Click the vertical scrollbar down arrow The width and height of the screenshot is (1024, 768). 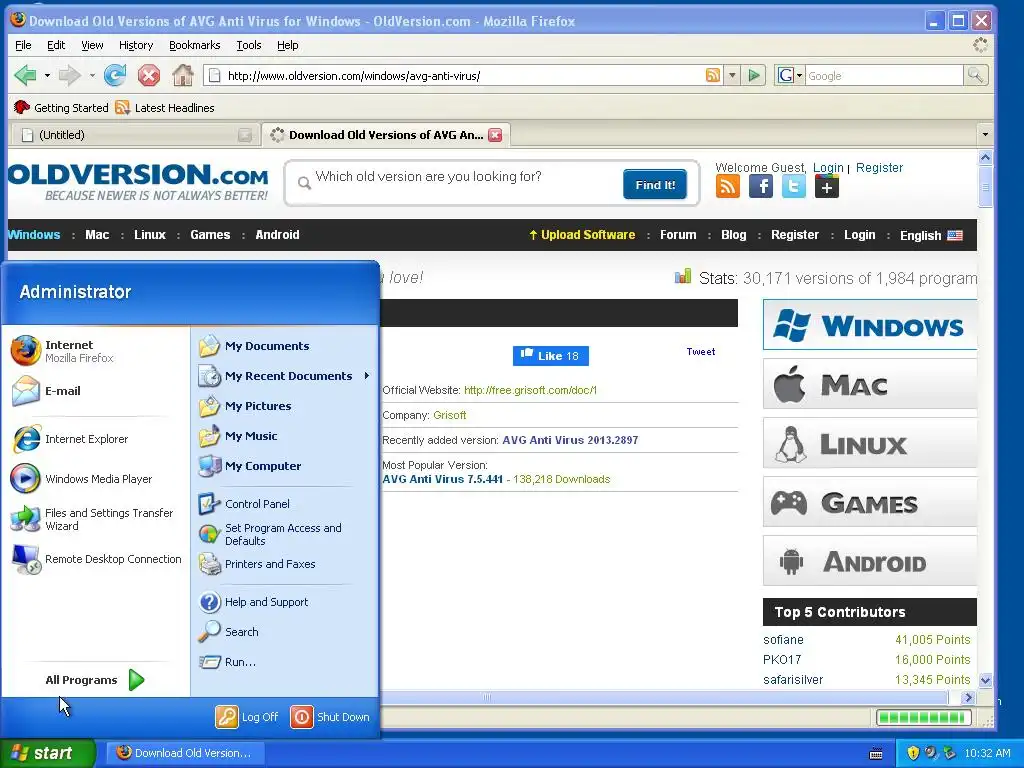[x=985, y=680]
